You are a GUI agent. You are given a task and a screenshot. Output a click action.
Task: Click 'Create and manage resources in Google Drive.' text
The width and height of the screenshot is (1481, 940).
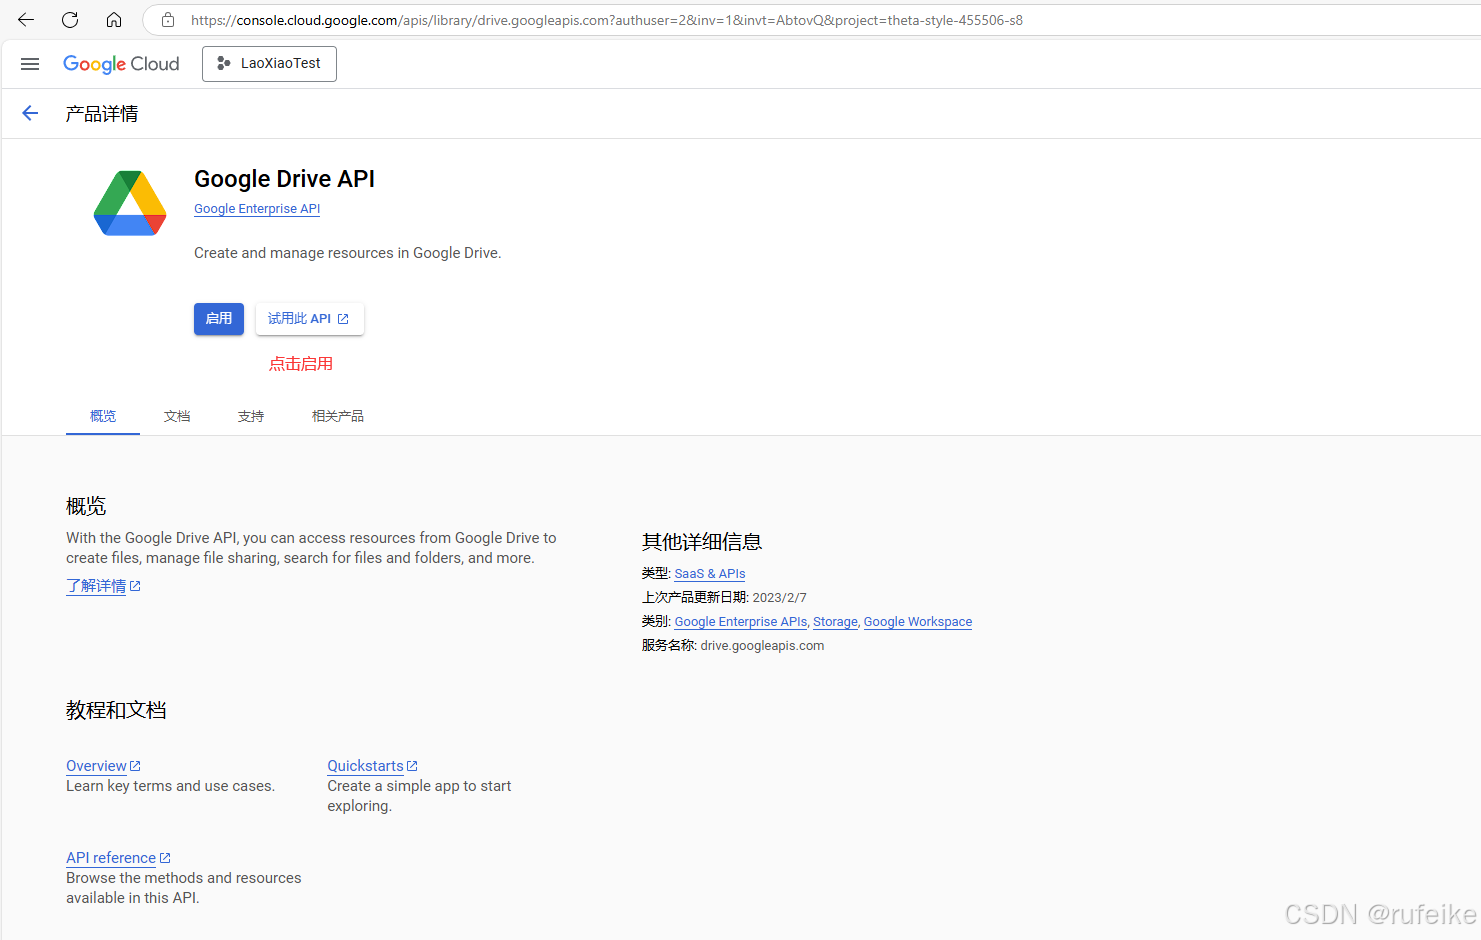tap(348, 253)
